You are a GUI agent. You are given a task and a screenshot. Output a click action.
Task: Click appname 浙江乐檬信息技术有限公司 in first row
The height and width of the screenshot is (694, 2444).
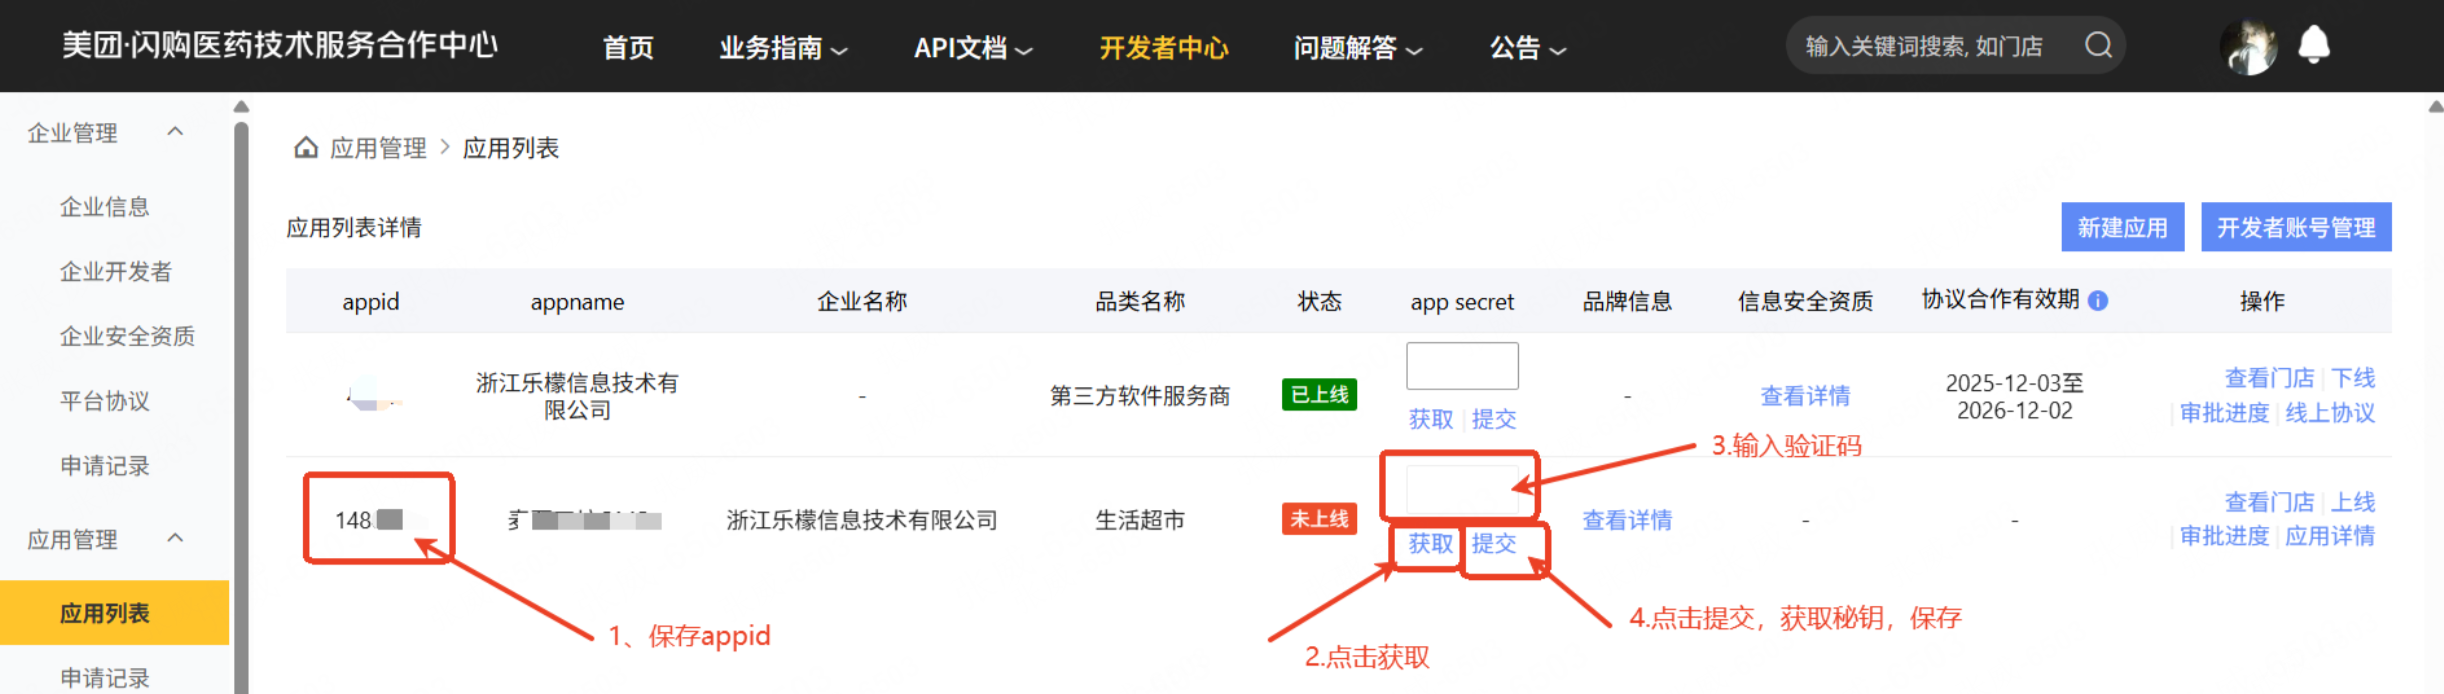tap(577, 396)
